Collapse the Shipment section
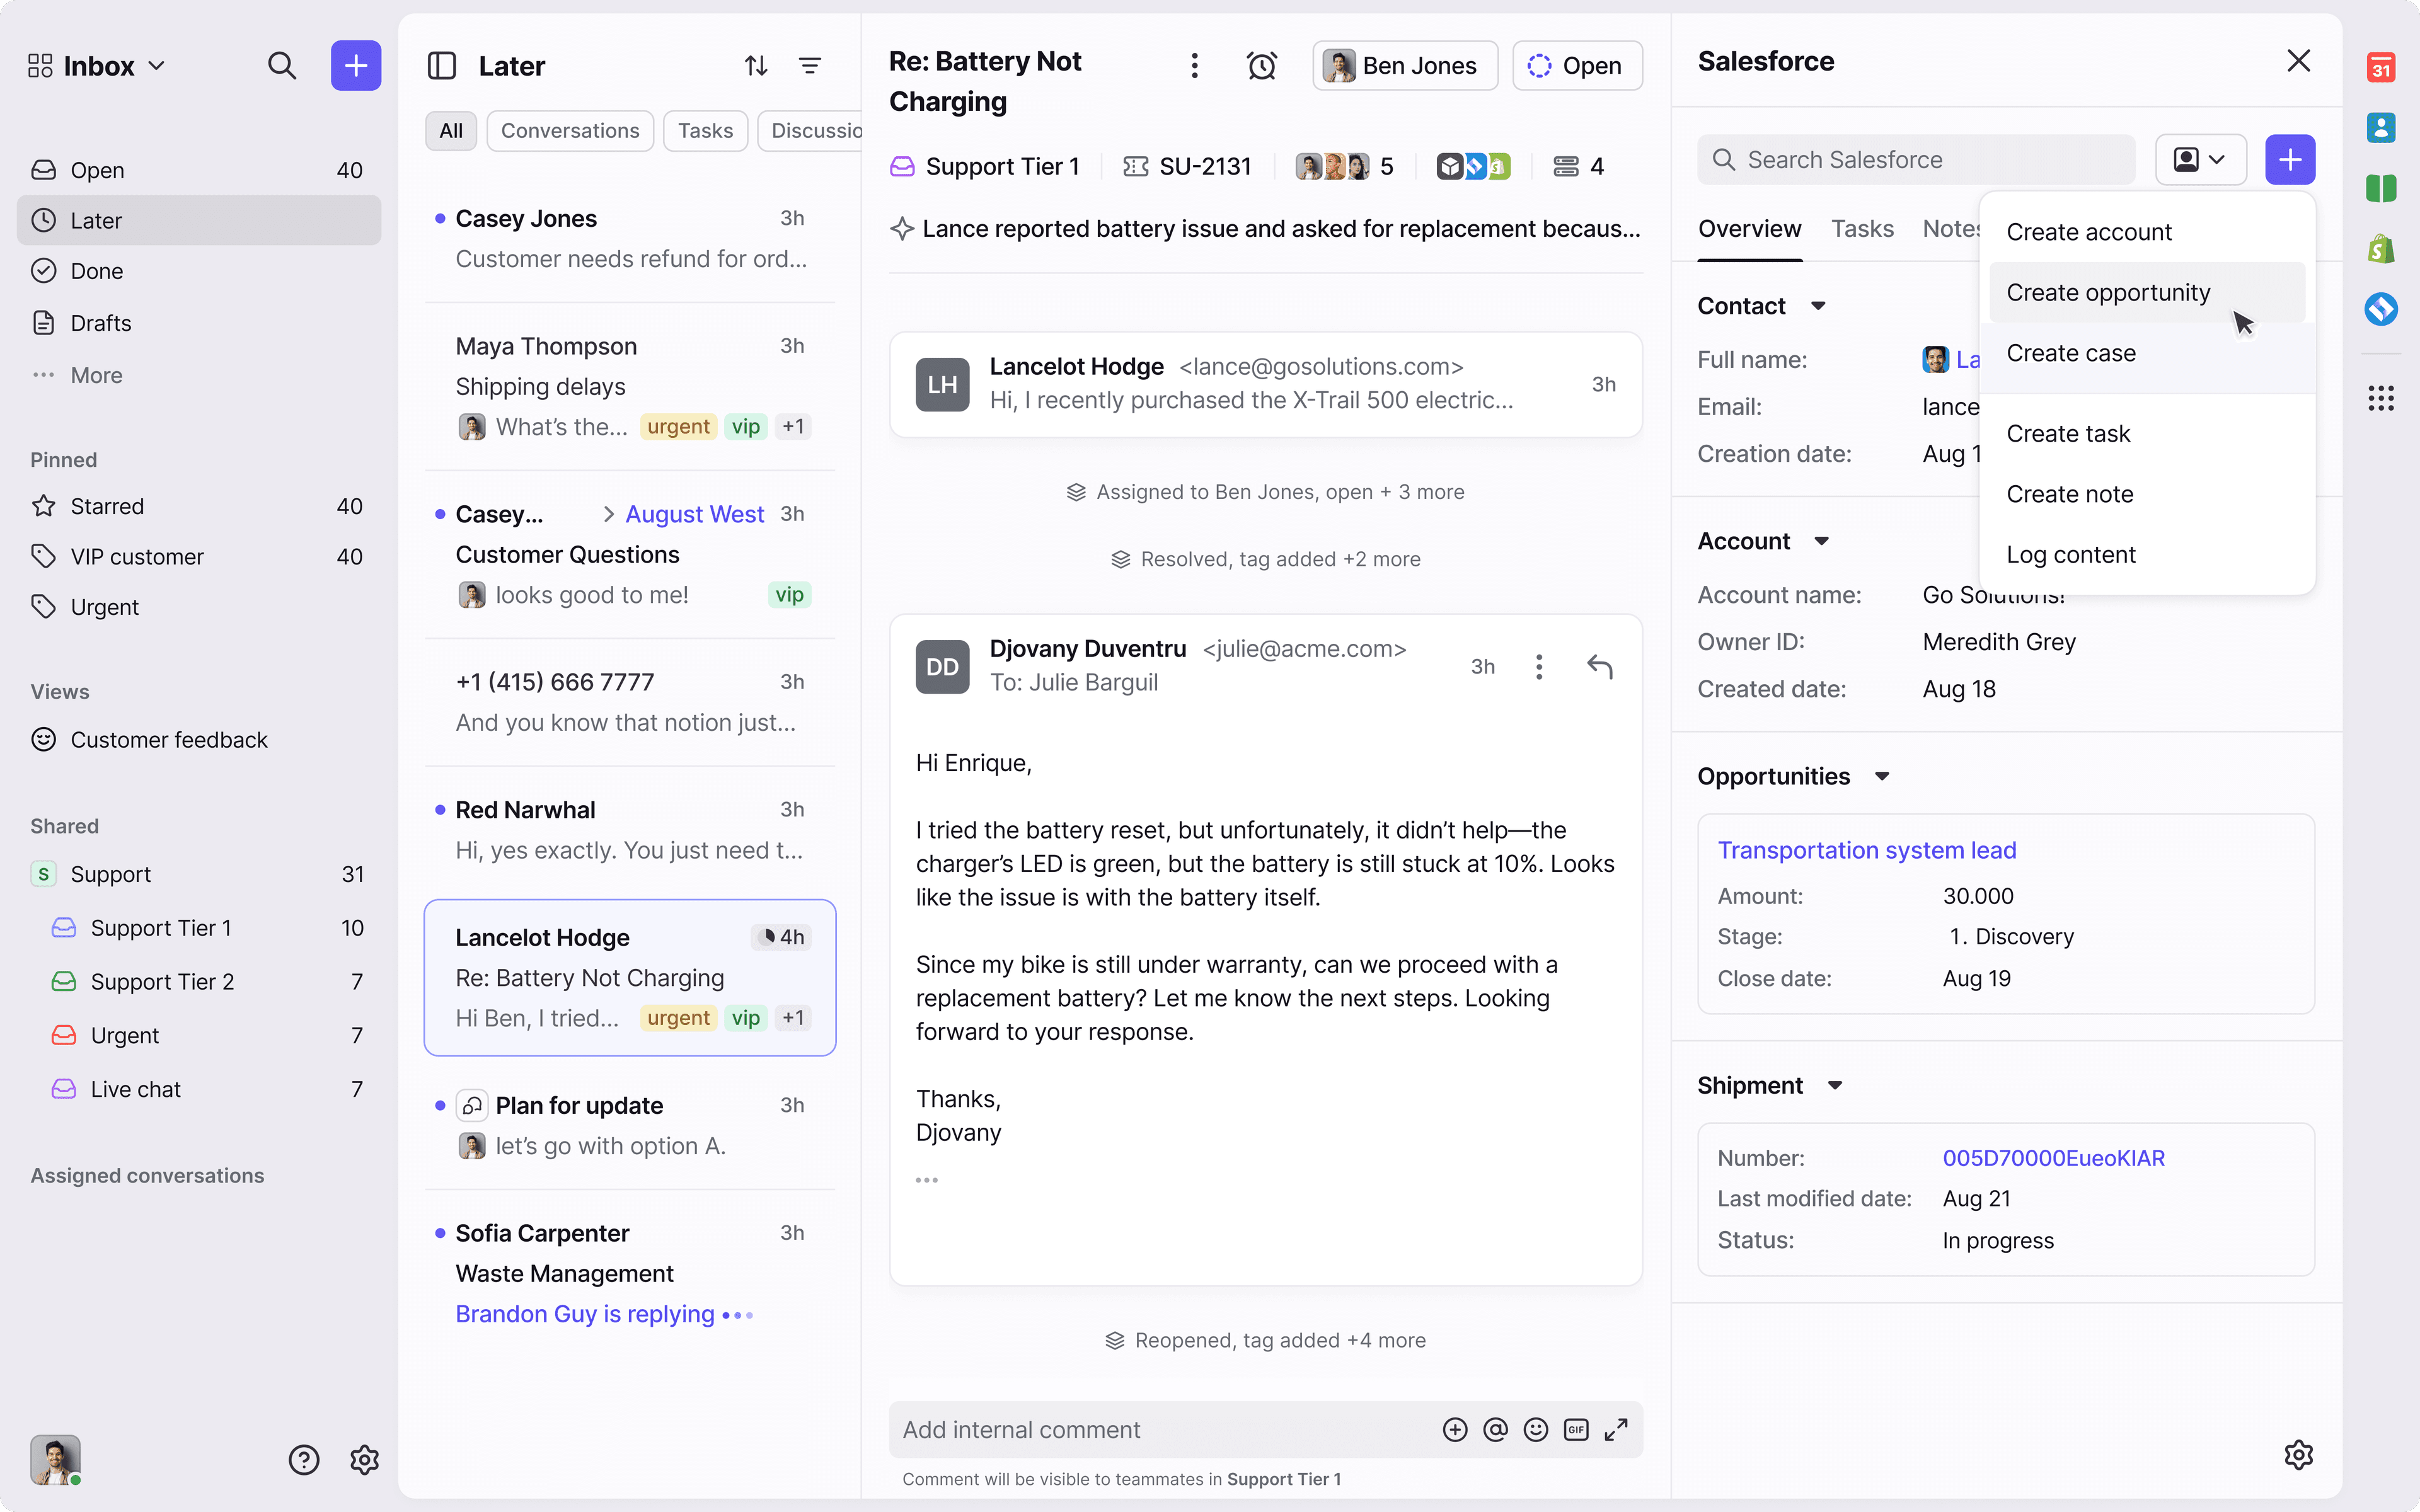The height and width of the screenshot is (1512, 2420). point(1836,1084)
